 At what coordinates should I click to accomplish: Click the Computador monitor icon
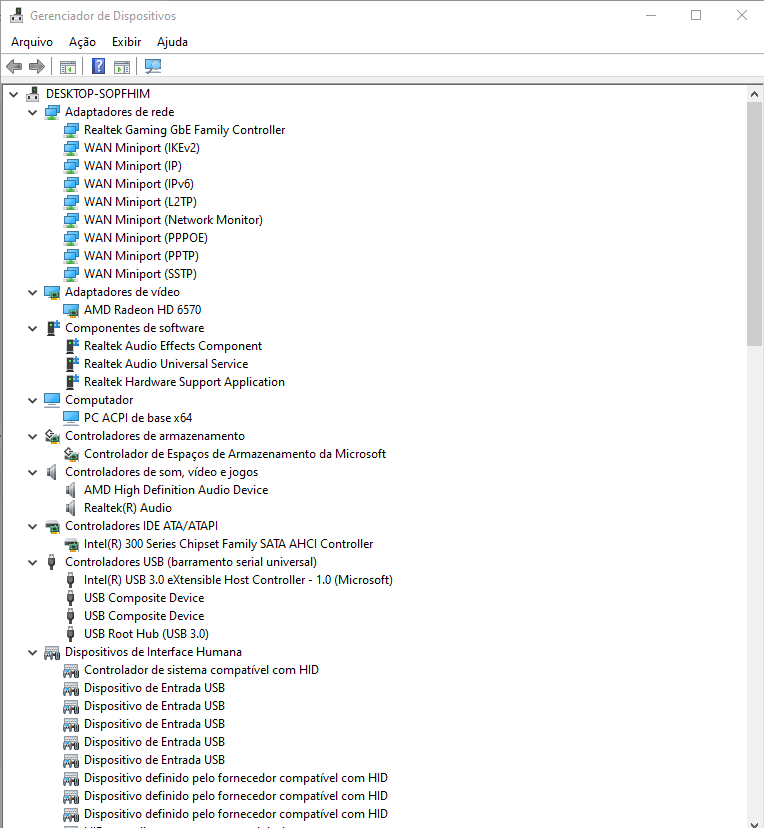52,400
